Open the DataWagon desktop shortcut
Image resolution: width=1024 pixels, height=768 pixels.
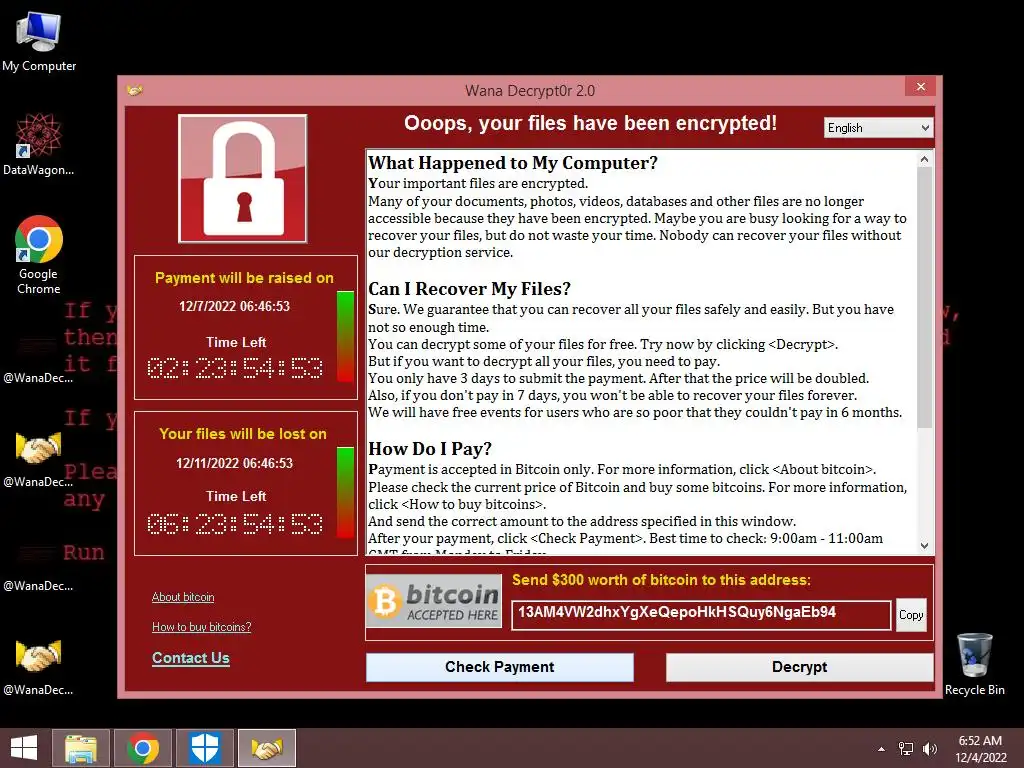[x=39, y=144]
